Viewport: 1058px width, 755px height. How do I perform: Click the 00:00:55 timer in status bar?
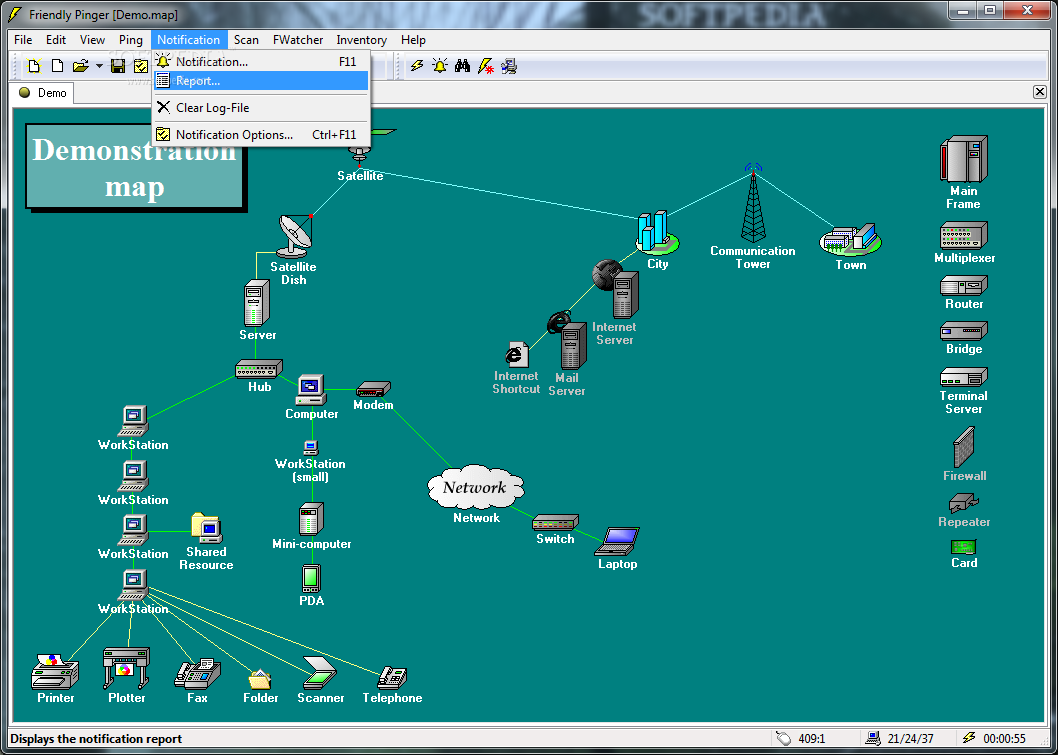pos(1004,739)
